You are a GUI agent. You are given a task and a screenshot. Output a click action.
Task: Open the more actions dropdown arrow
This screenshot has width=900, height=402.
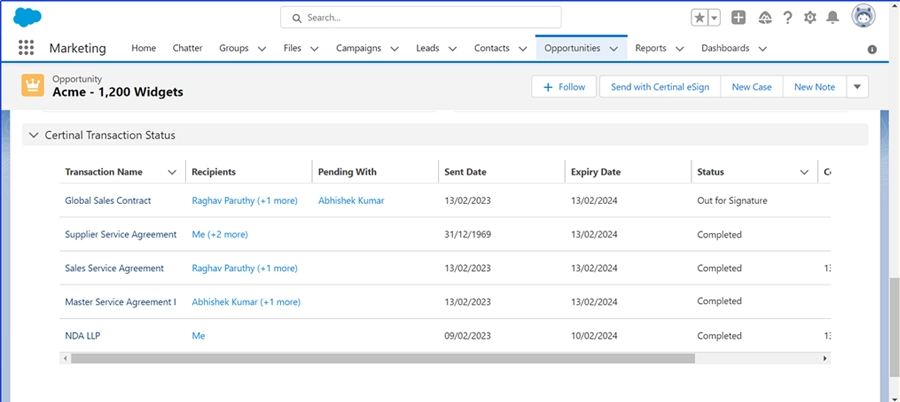(858, 87)
